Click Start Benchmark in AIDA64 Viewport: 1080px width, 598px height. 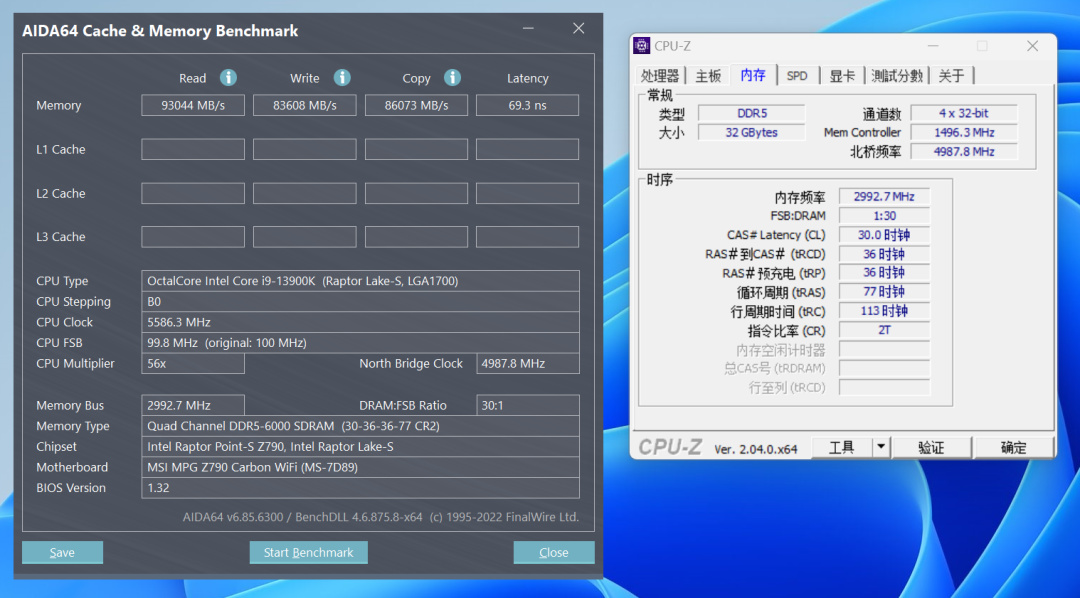tap(308, 553)
